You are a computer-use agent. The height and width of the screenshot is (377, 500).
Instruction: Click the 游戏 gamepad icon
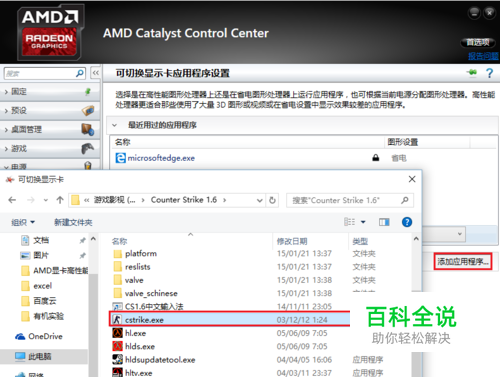[x=88, y=148]
